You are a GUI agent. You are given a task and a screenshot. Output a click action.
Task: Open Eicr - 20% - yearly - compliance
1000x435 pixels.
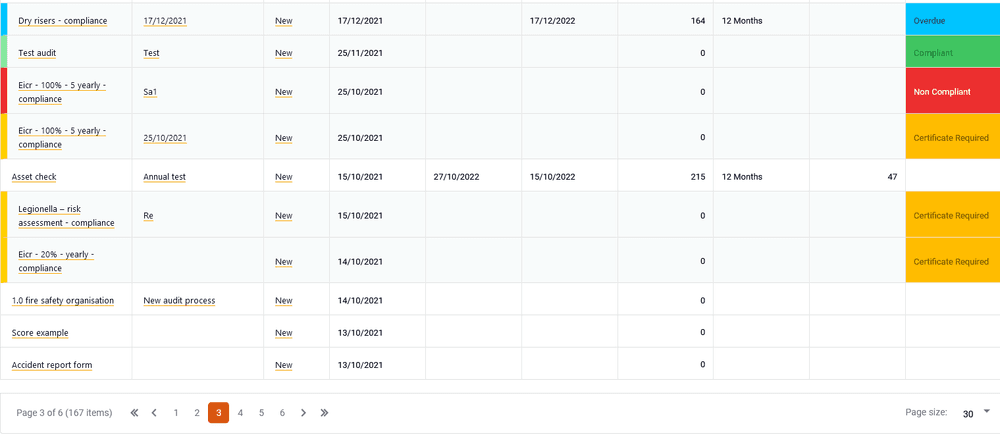point(56,262)
